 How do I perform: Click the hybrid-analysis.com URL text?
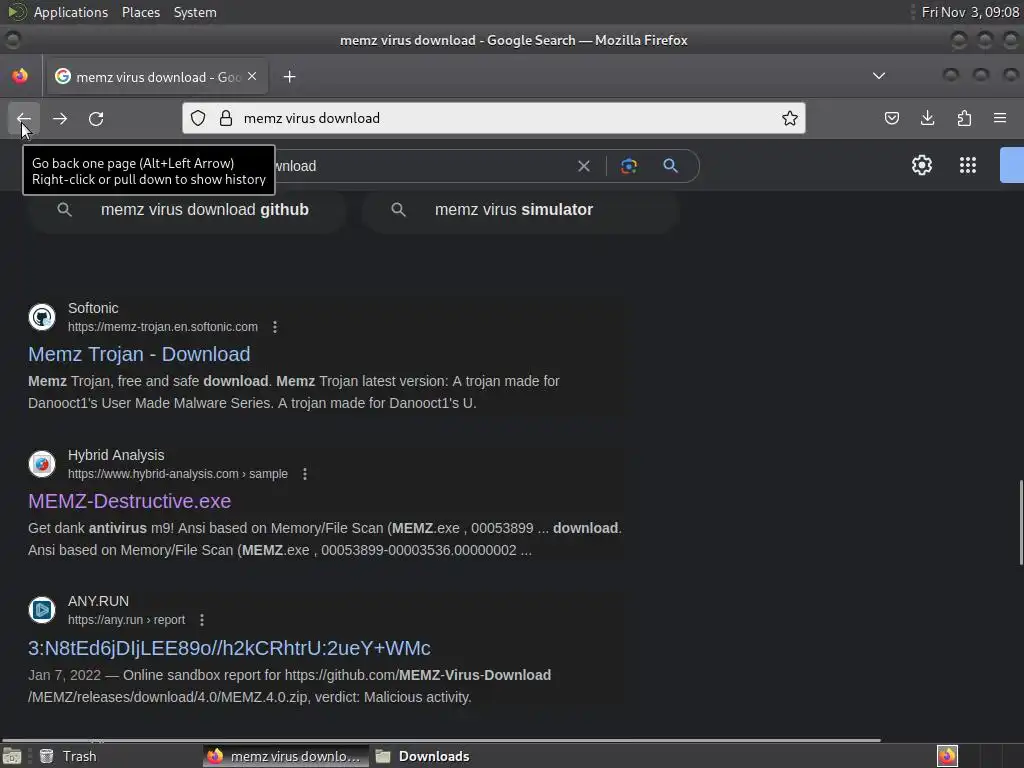point(178,473)
